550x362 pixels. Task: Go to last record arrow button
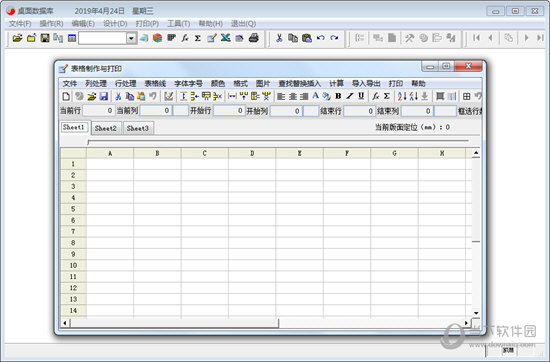coord(540,38)
